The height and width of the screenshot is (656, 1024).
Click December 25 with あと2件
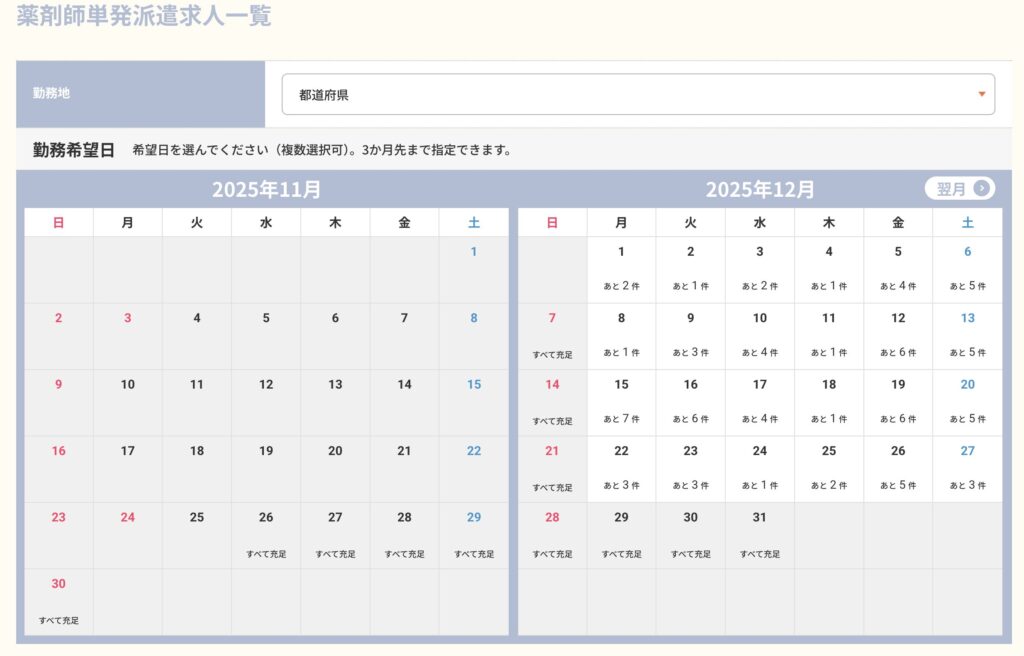coord(829,468)
